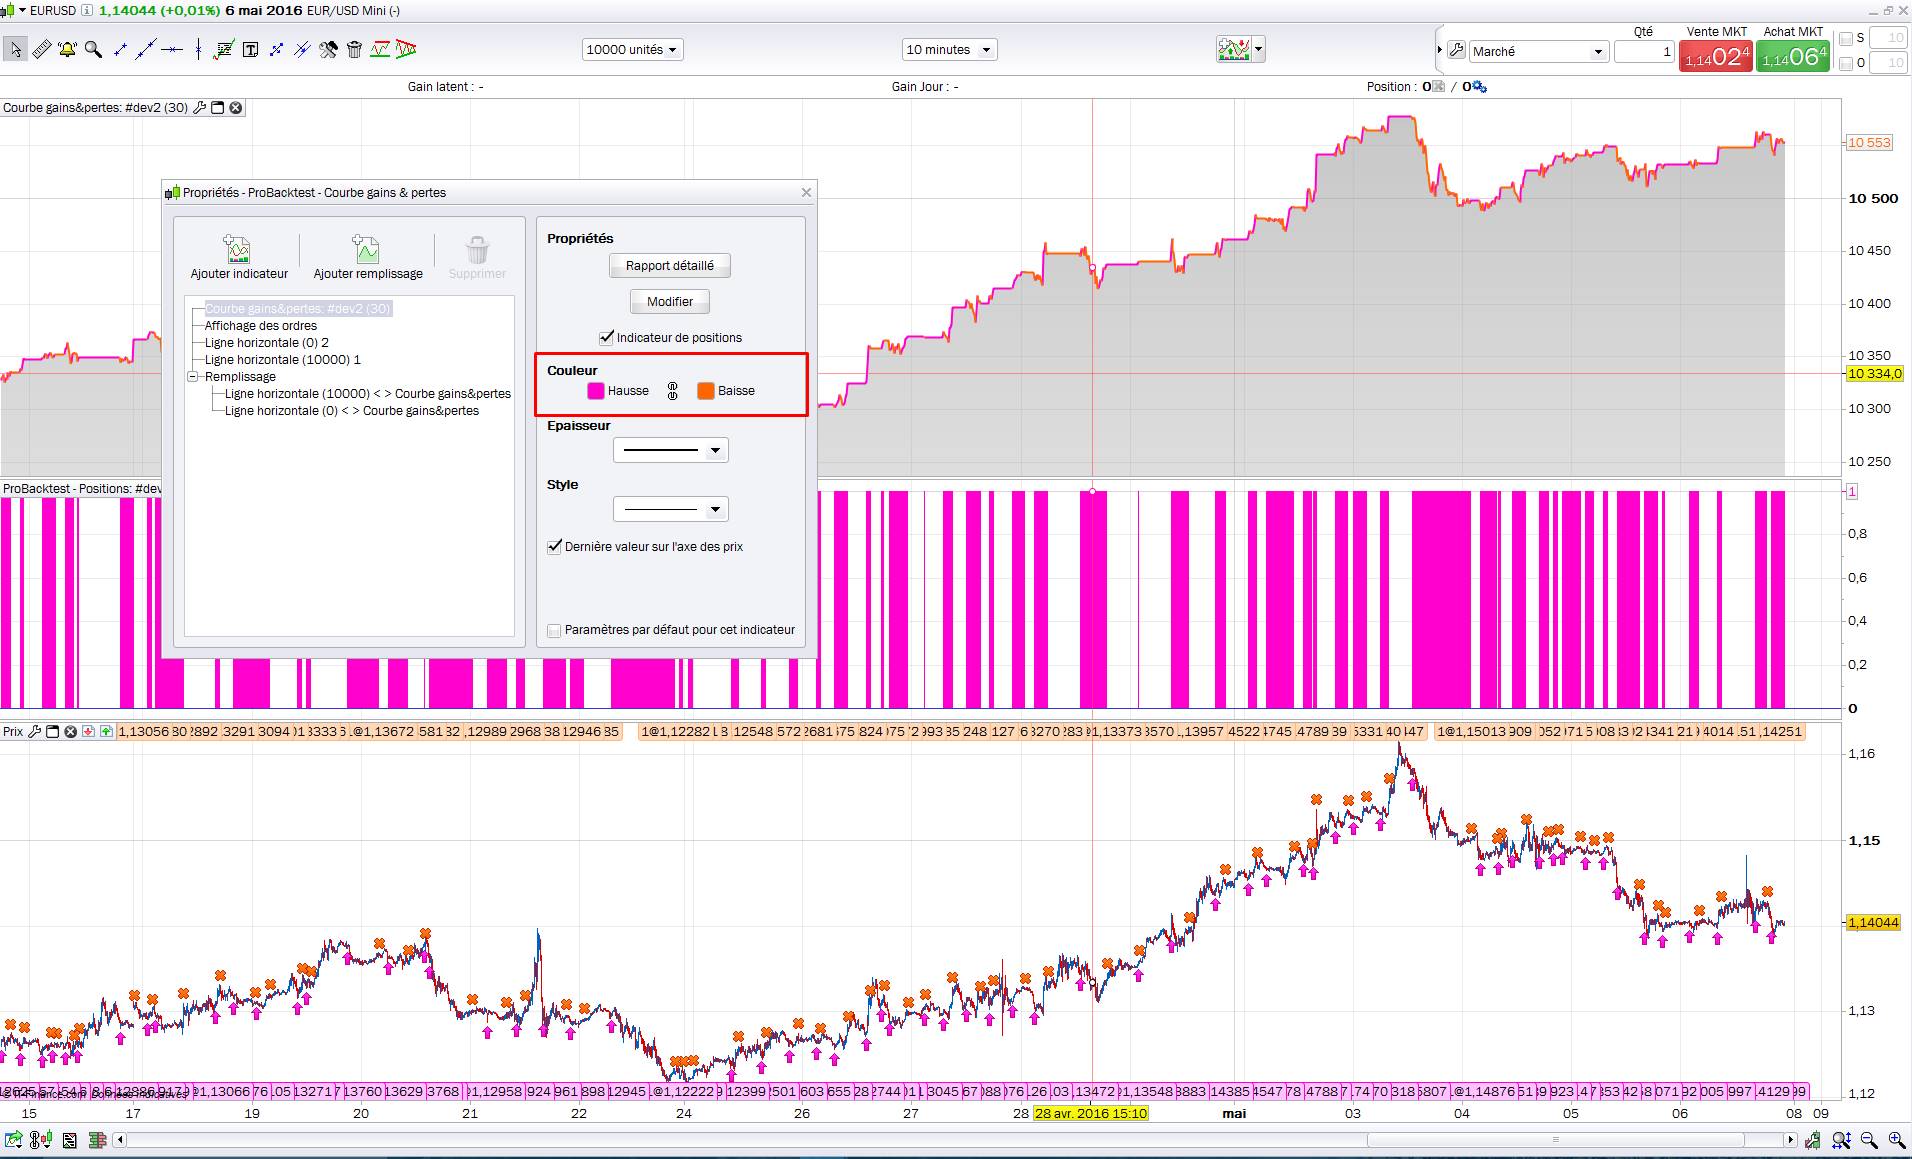Click the Rapport détaillé button
The width and height of the screenshot is (1912, 1159).
coord(669,266)
